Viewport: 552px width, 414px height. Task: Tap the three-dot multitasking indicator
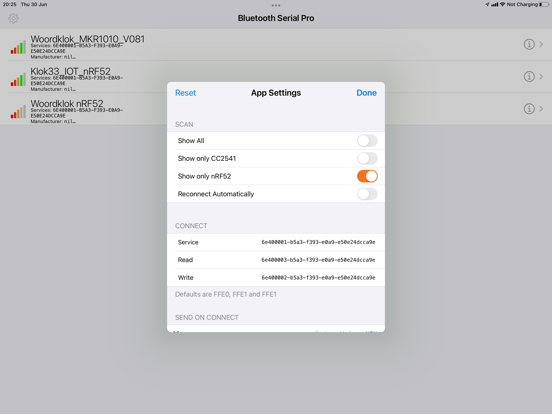[276, 5]
